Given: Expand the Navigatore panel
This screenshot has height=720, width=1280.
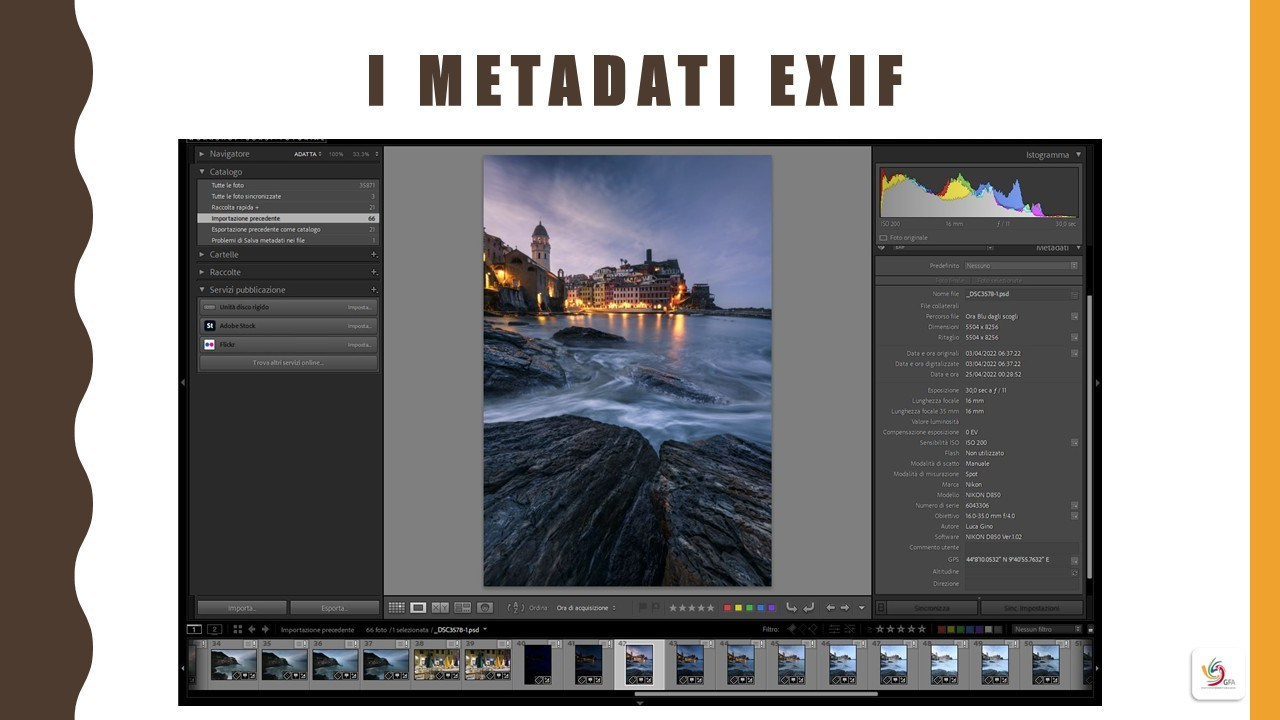Looking at the screenshot, I should point(202,154).
